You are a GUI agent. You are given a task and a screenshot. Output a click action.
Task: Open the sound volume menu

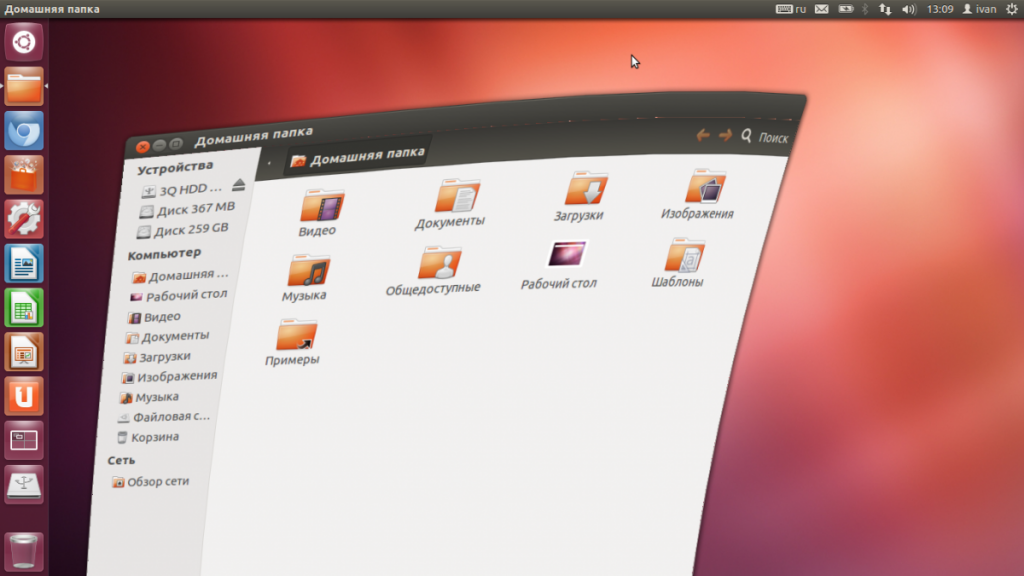908,9
